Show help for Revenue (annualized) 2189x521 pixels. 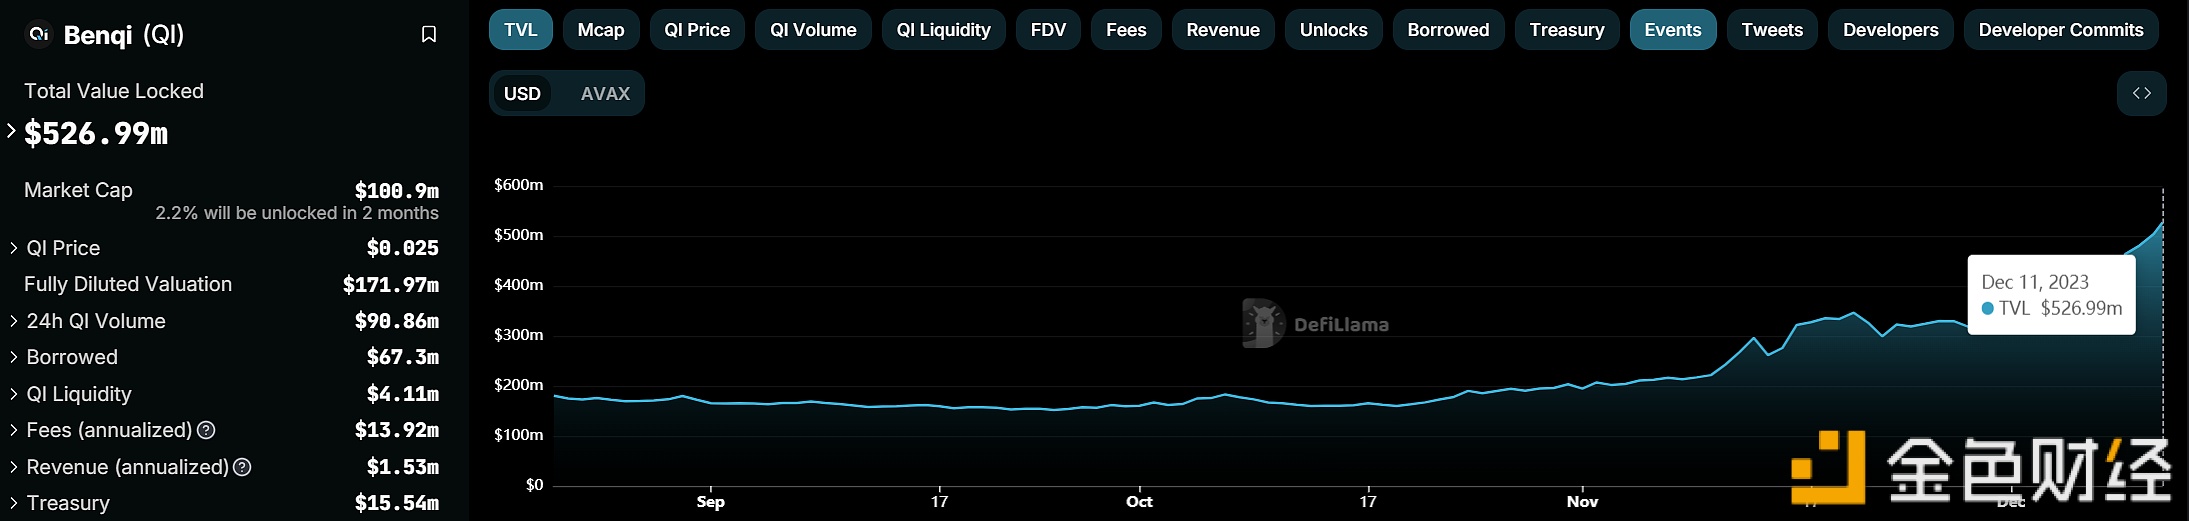click(242, 467)
